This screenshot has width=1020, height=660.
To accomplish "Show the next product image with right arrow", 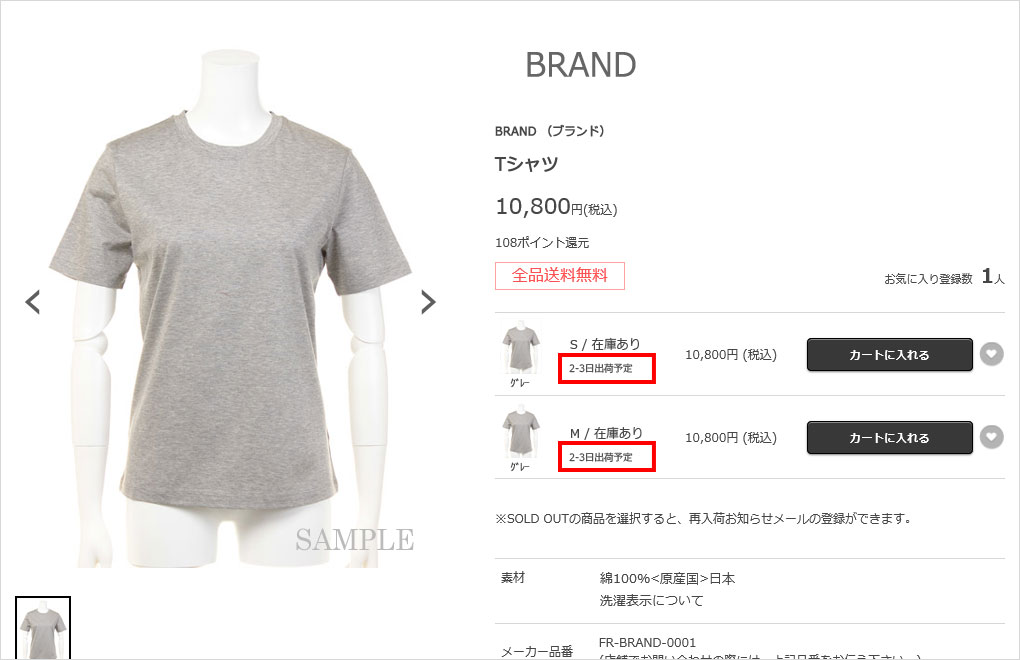I will pos(428,302).
